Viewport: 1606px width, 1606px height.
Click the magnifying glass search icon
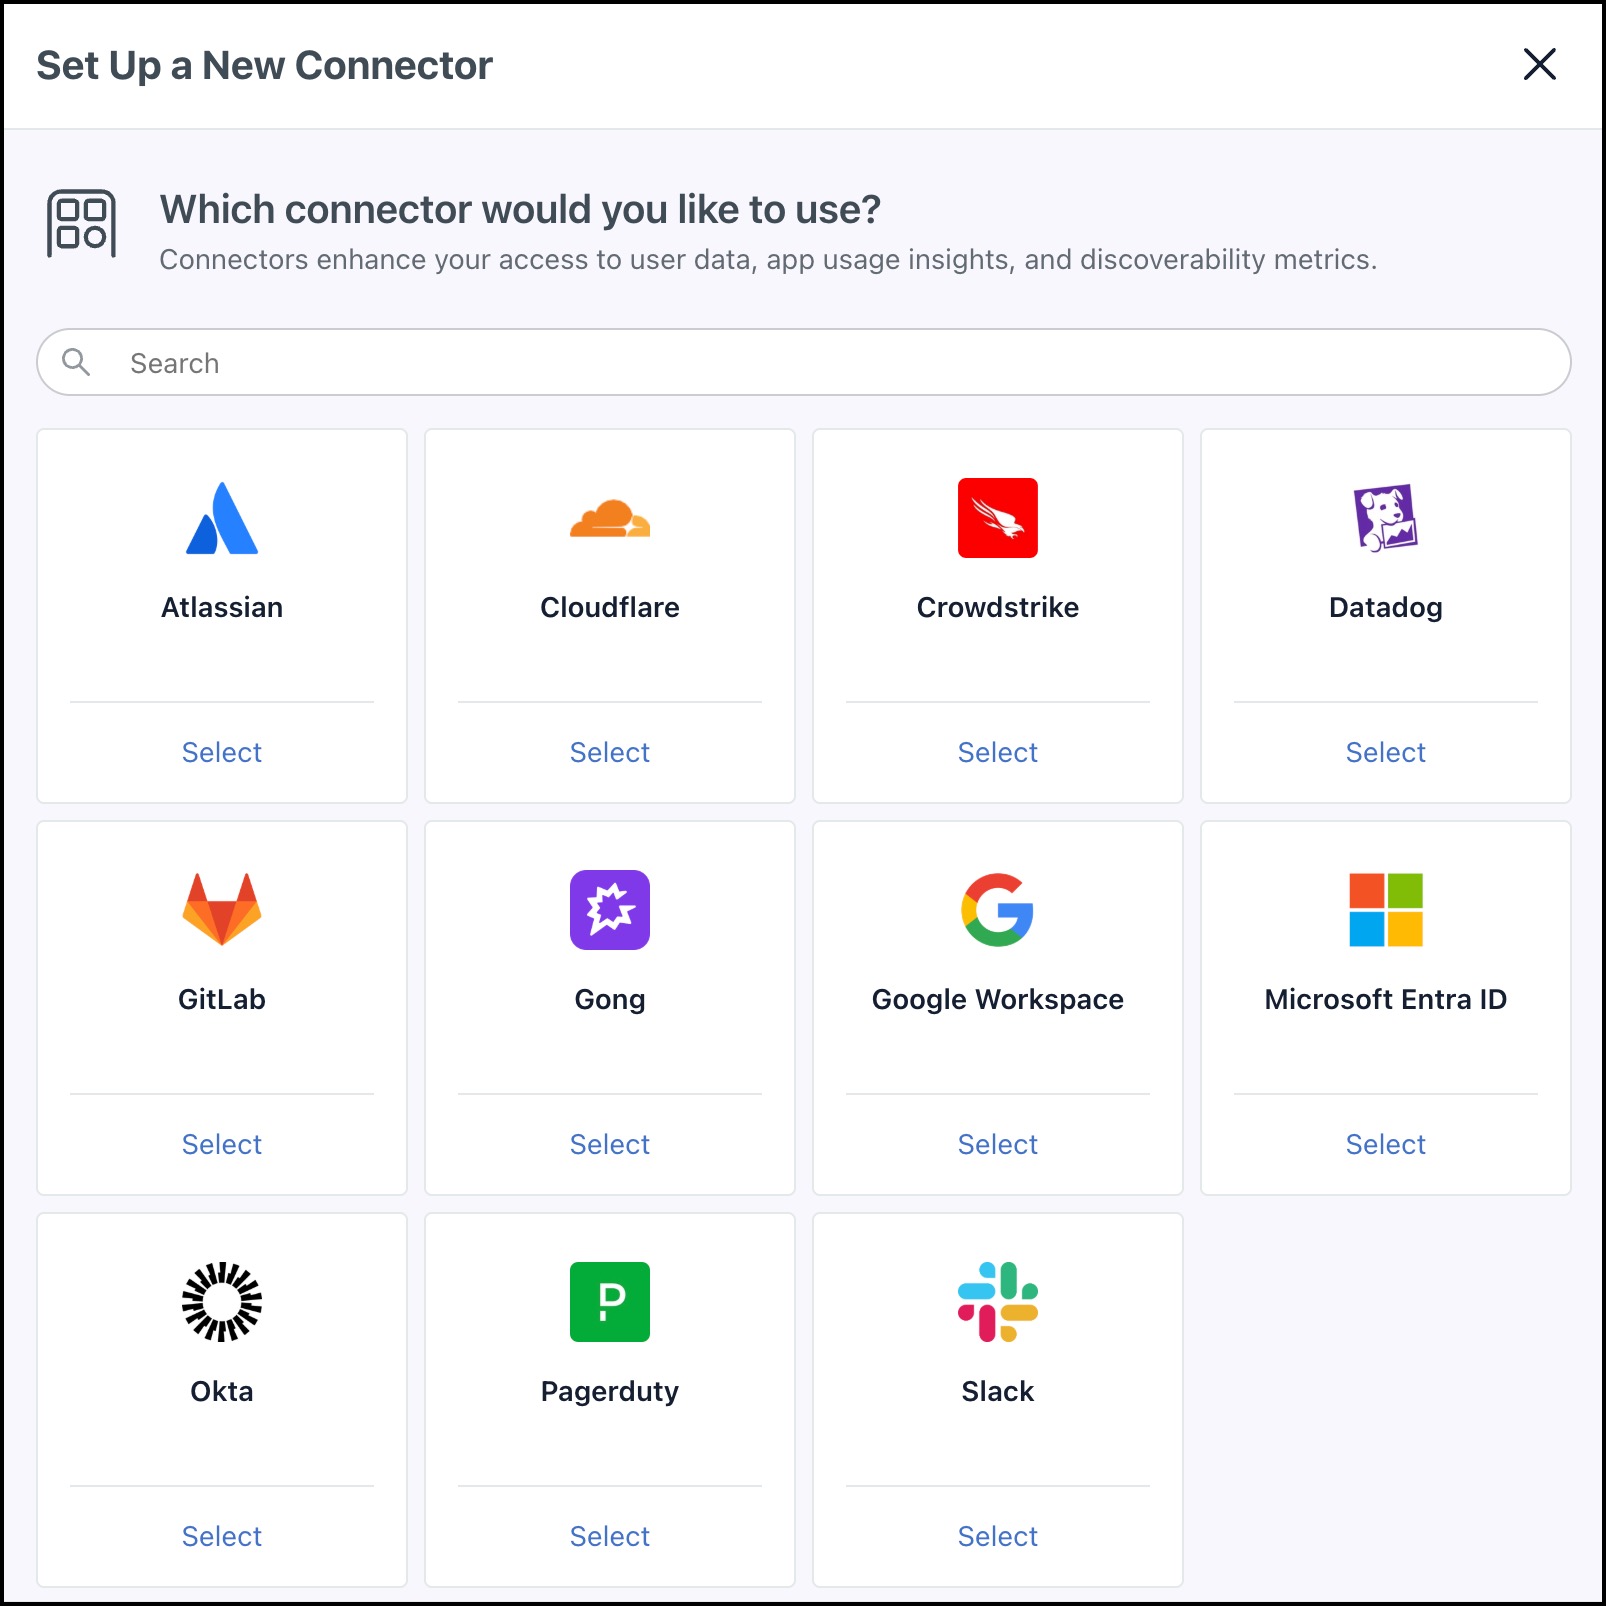pyautogui.click(x=76, y=362)
